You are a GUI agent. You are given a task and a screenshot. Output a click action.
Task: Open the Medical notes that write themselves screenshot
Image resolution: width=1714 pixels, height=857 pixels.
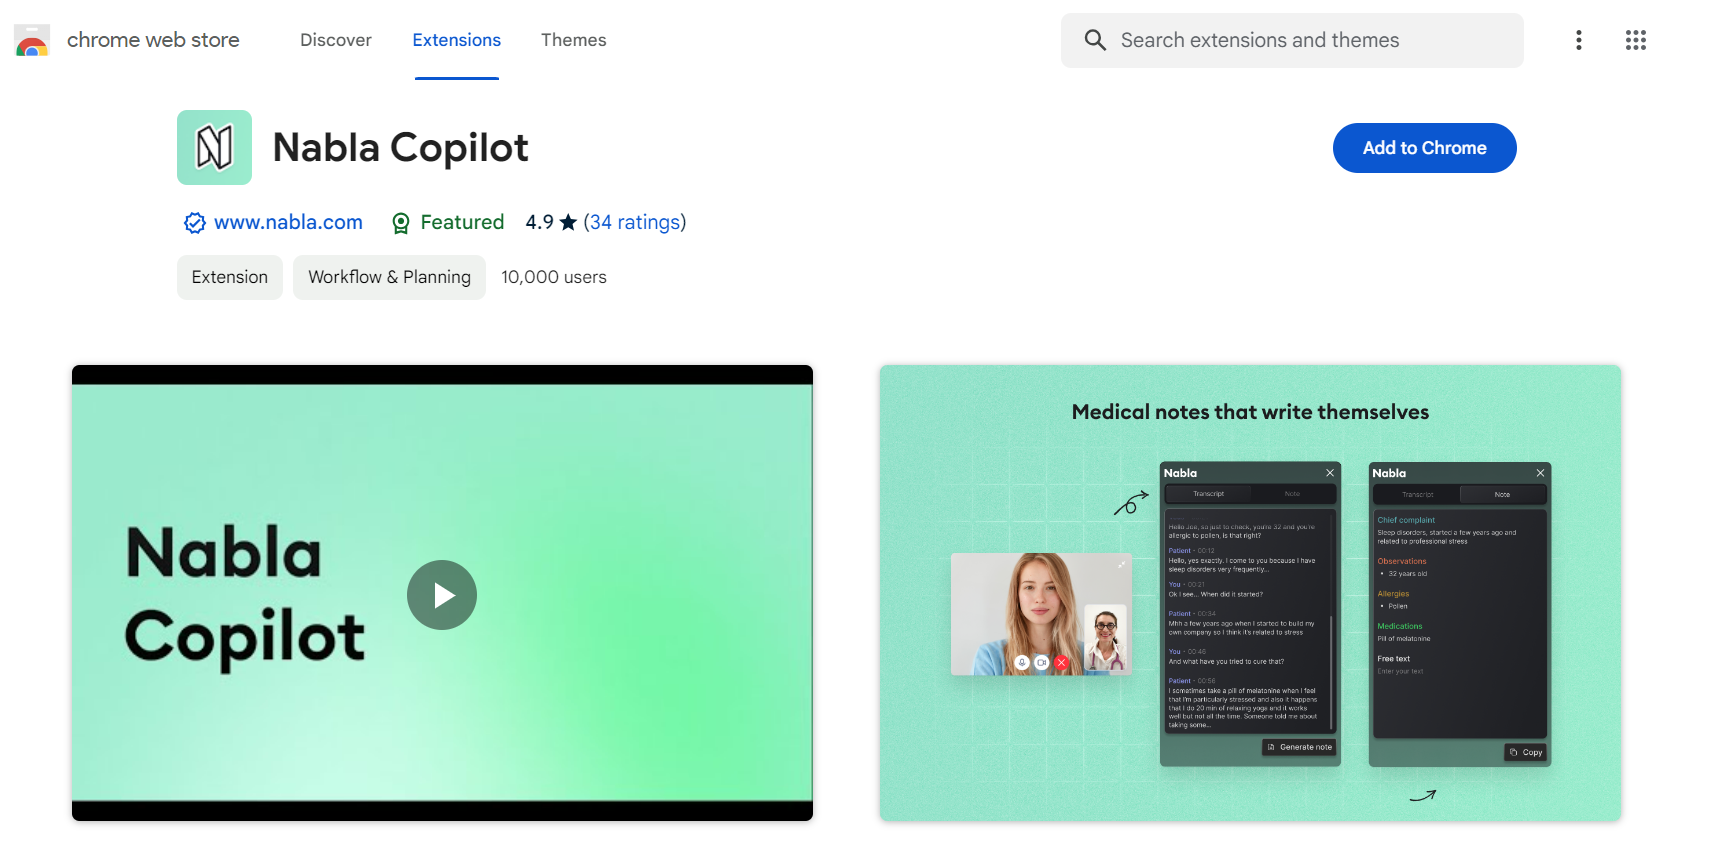click(1250, 593)
